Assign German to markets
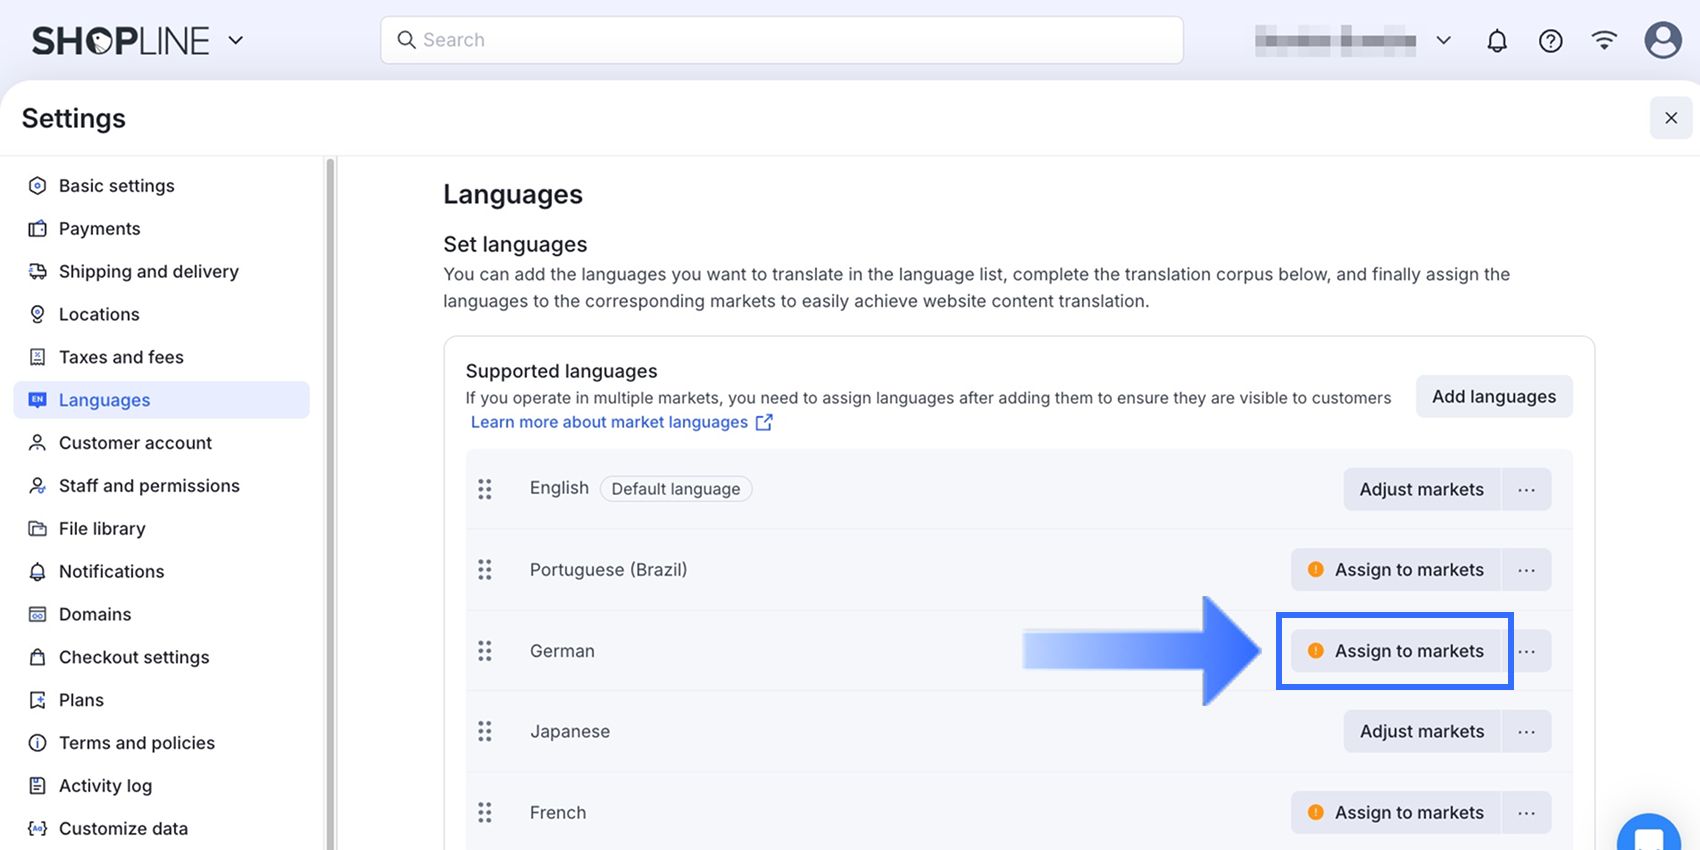This screenshot has height=850, width=1700. (1396, 651)
